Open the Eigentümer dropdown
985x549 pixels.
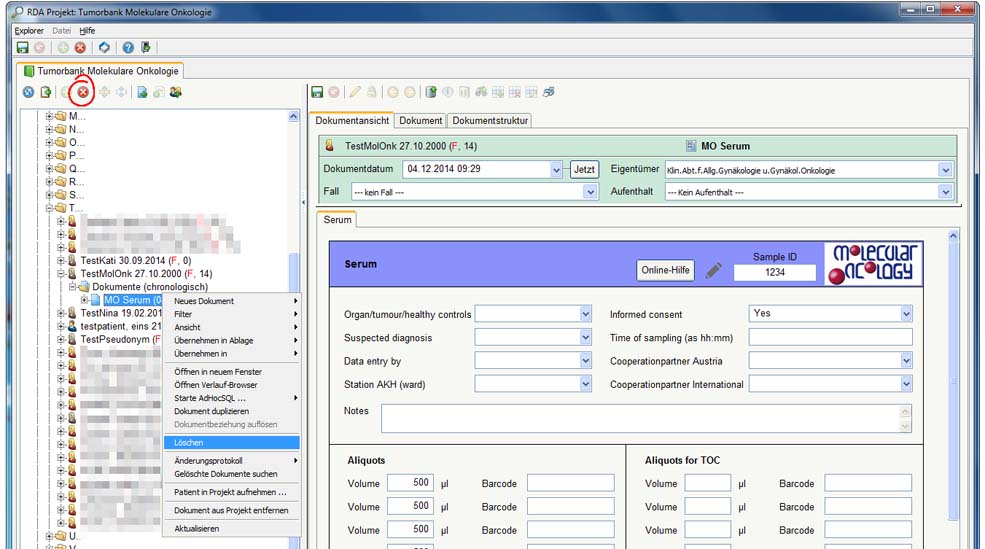(945, 170)
